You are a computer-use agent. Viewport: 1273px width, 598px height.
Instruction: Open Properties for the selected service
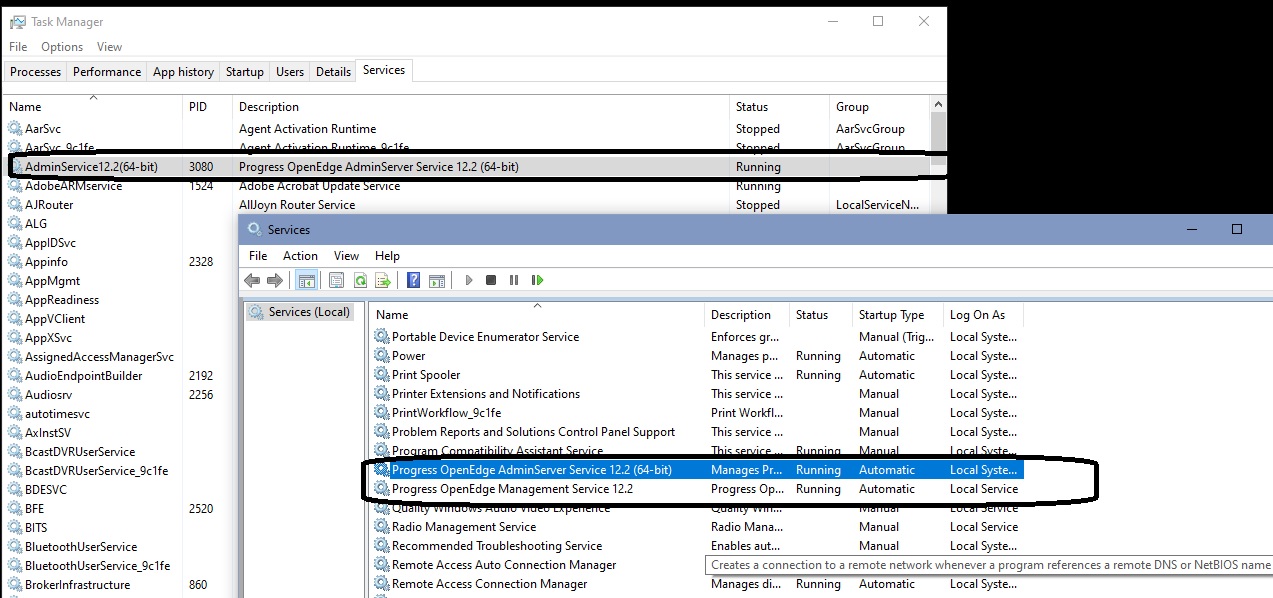pyautogui.click(x=331, y=280)
